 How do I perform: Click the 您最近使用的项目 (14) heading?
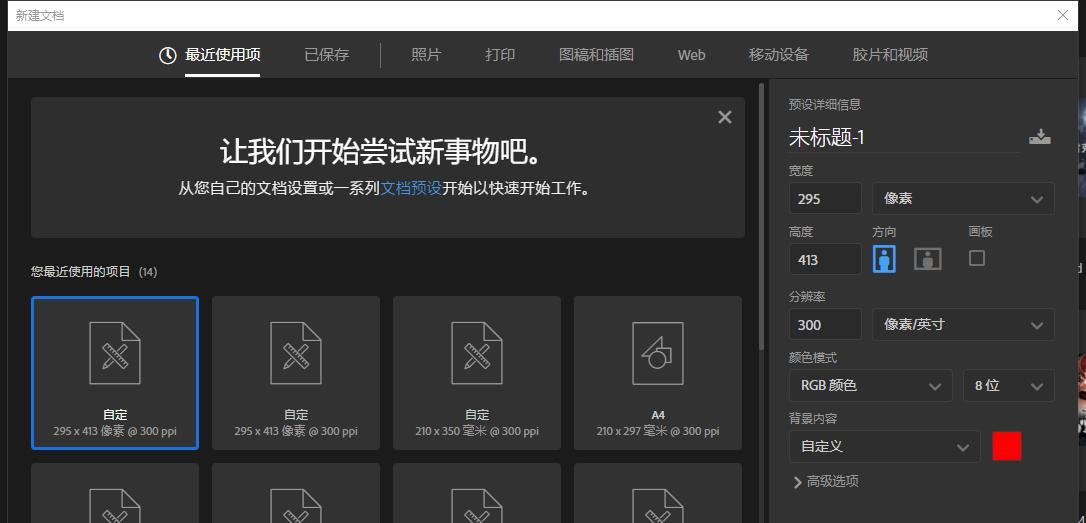pyautogui.click(x=94, y=272)
